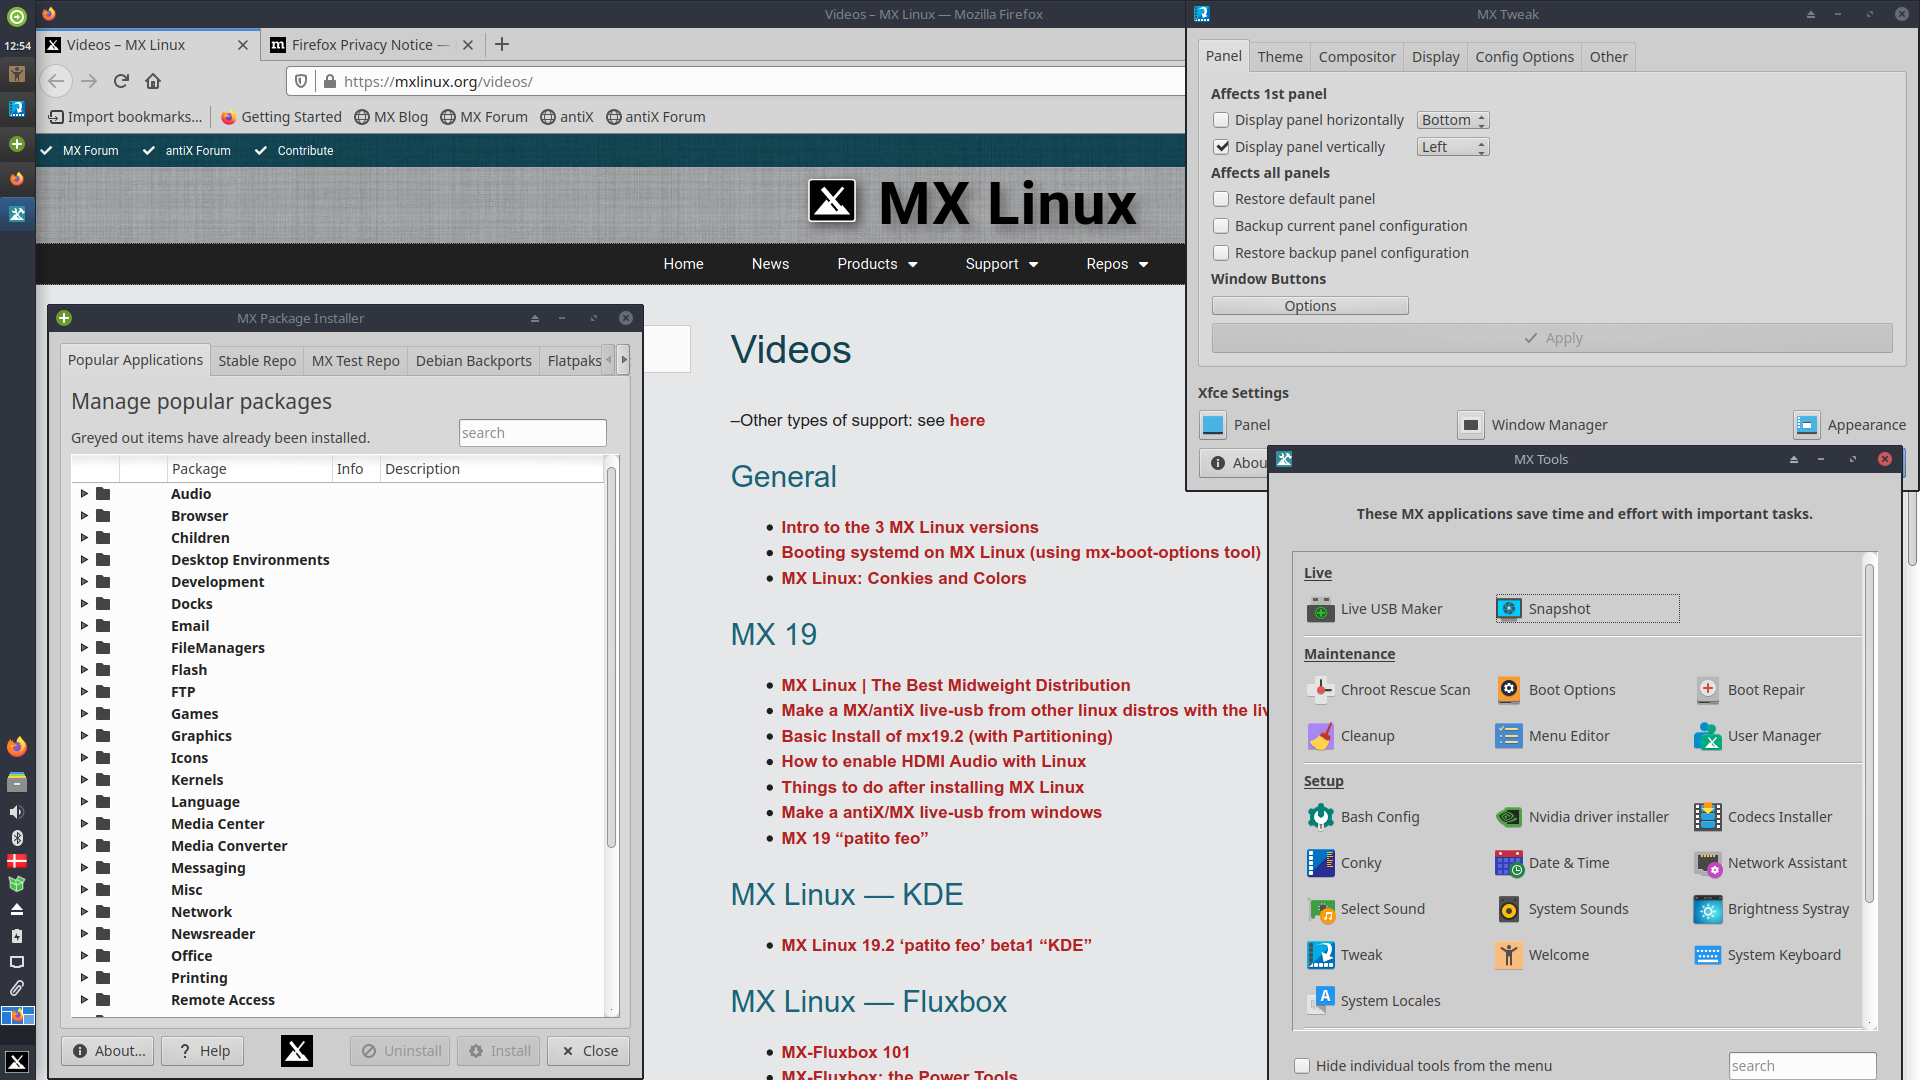This screenshot has height=1080, width=1920.
Task: Launch the Snapshot tool
Action: pyautogui.click(x=1560, y=608)
